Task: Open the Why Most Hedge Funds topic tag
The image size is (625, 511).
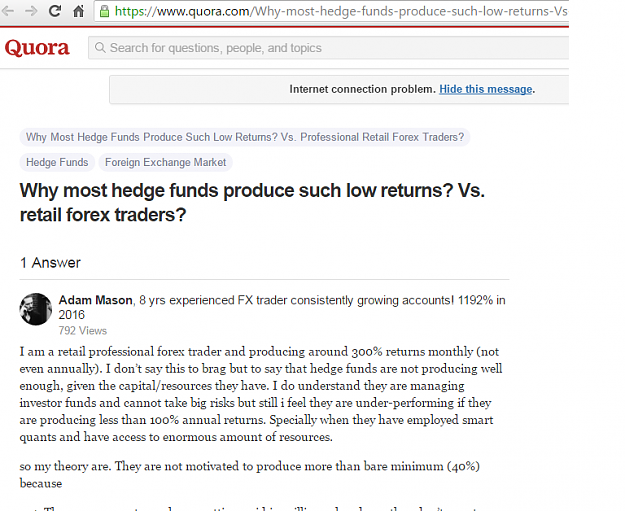Action: tap(245, 137)
